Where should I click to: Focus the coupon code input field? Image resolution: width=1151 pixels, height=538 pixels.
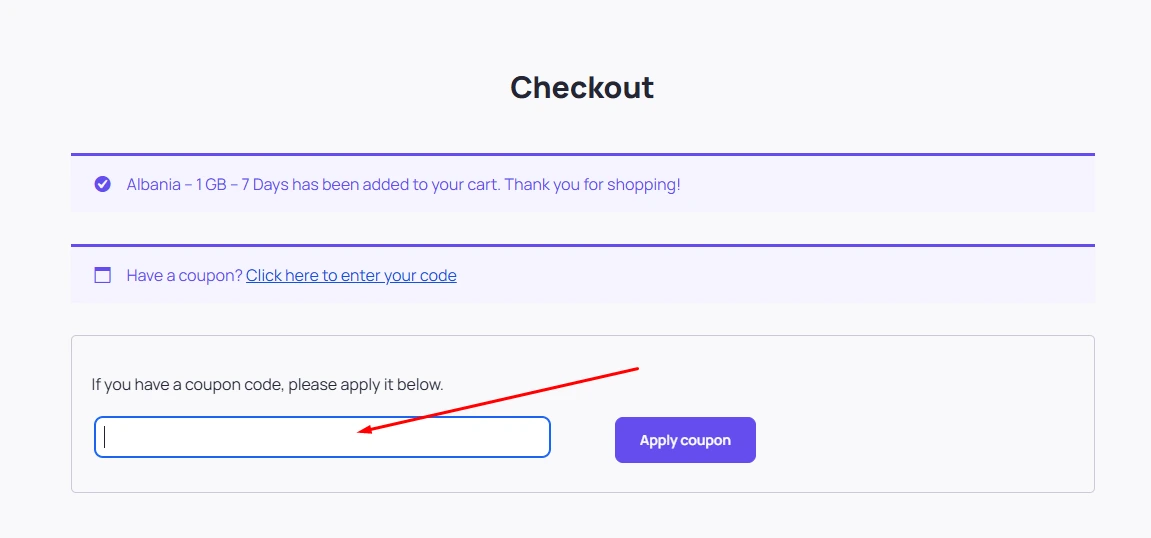click(x=322, y=437)
